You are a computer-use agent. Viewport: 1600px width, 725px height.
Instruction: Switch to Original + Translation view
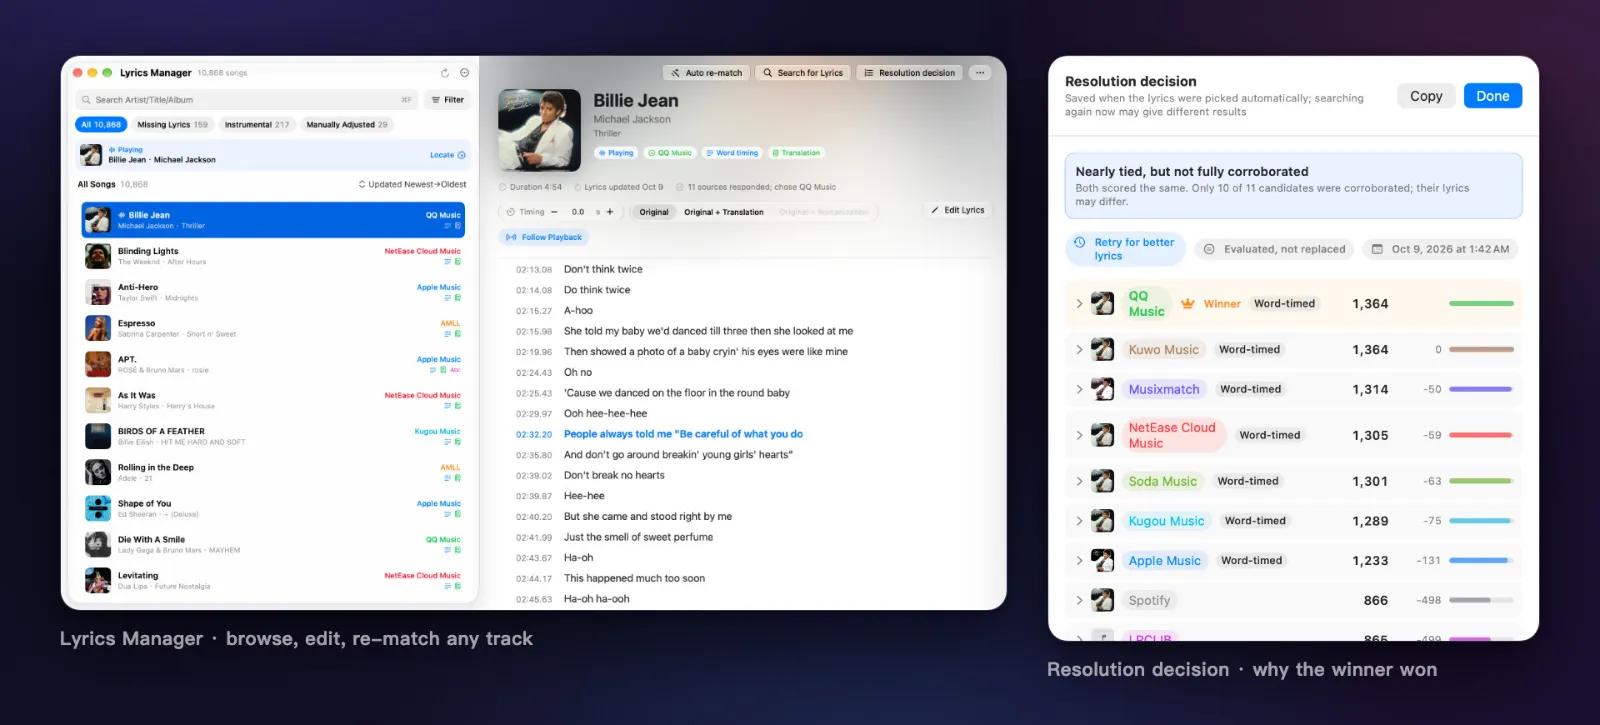(723, 212)
